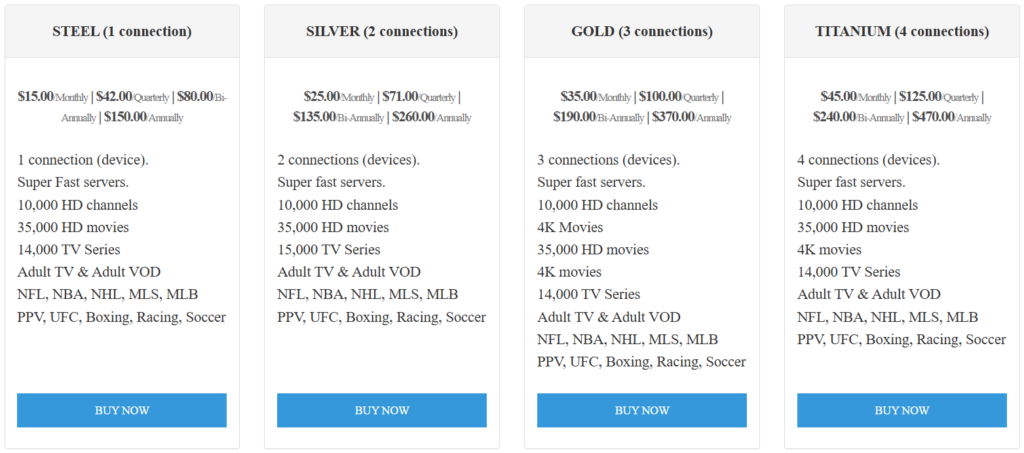Click BUY NOW for the SILVER plan
Image resolution: width=1024 pixels, height=453 pixels.
pos(381,410)
